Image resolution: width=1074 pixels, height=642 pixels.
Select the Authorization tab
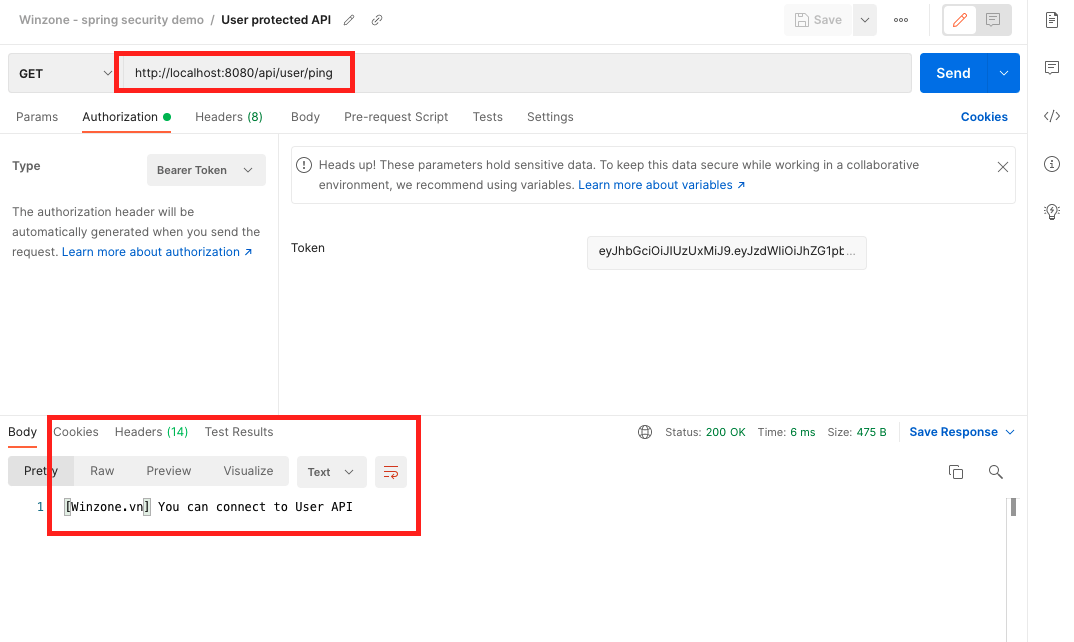126,116
